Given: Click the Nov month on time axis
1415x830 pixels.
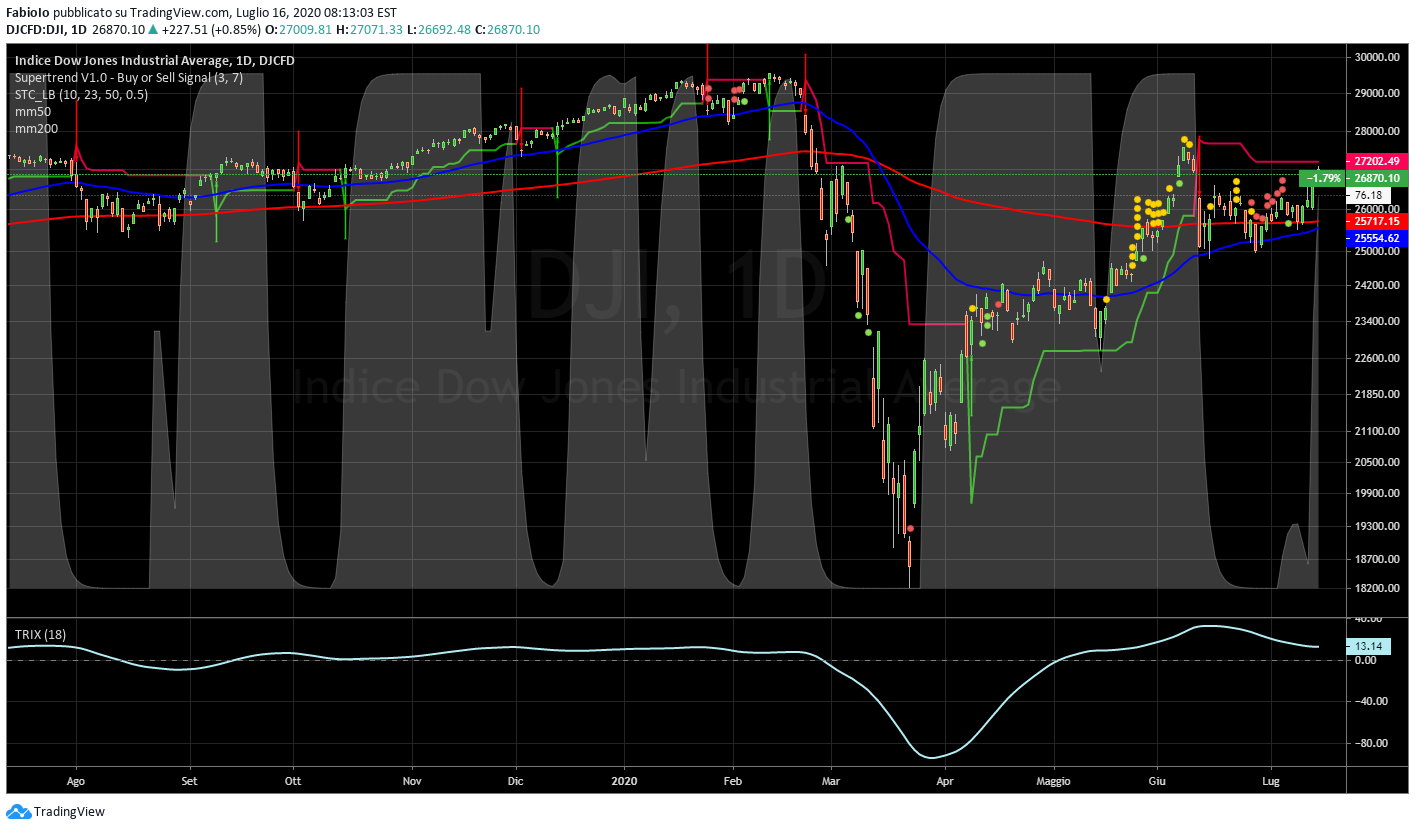Looking at the screenshot, I should 411,780.
